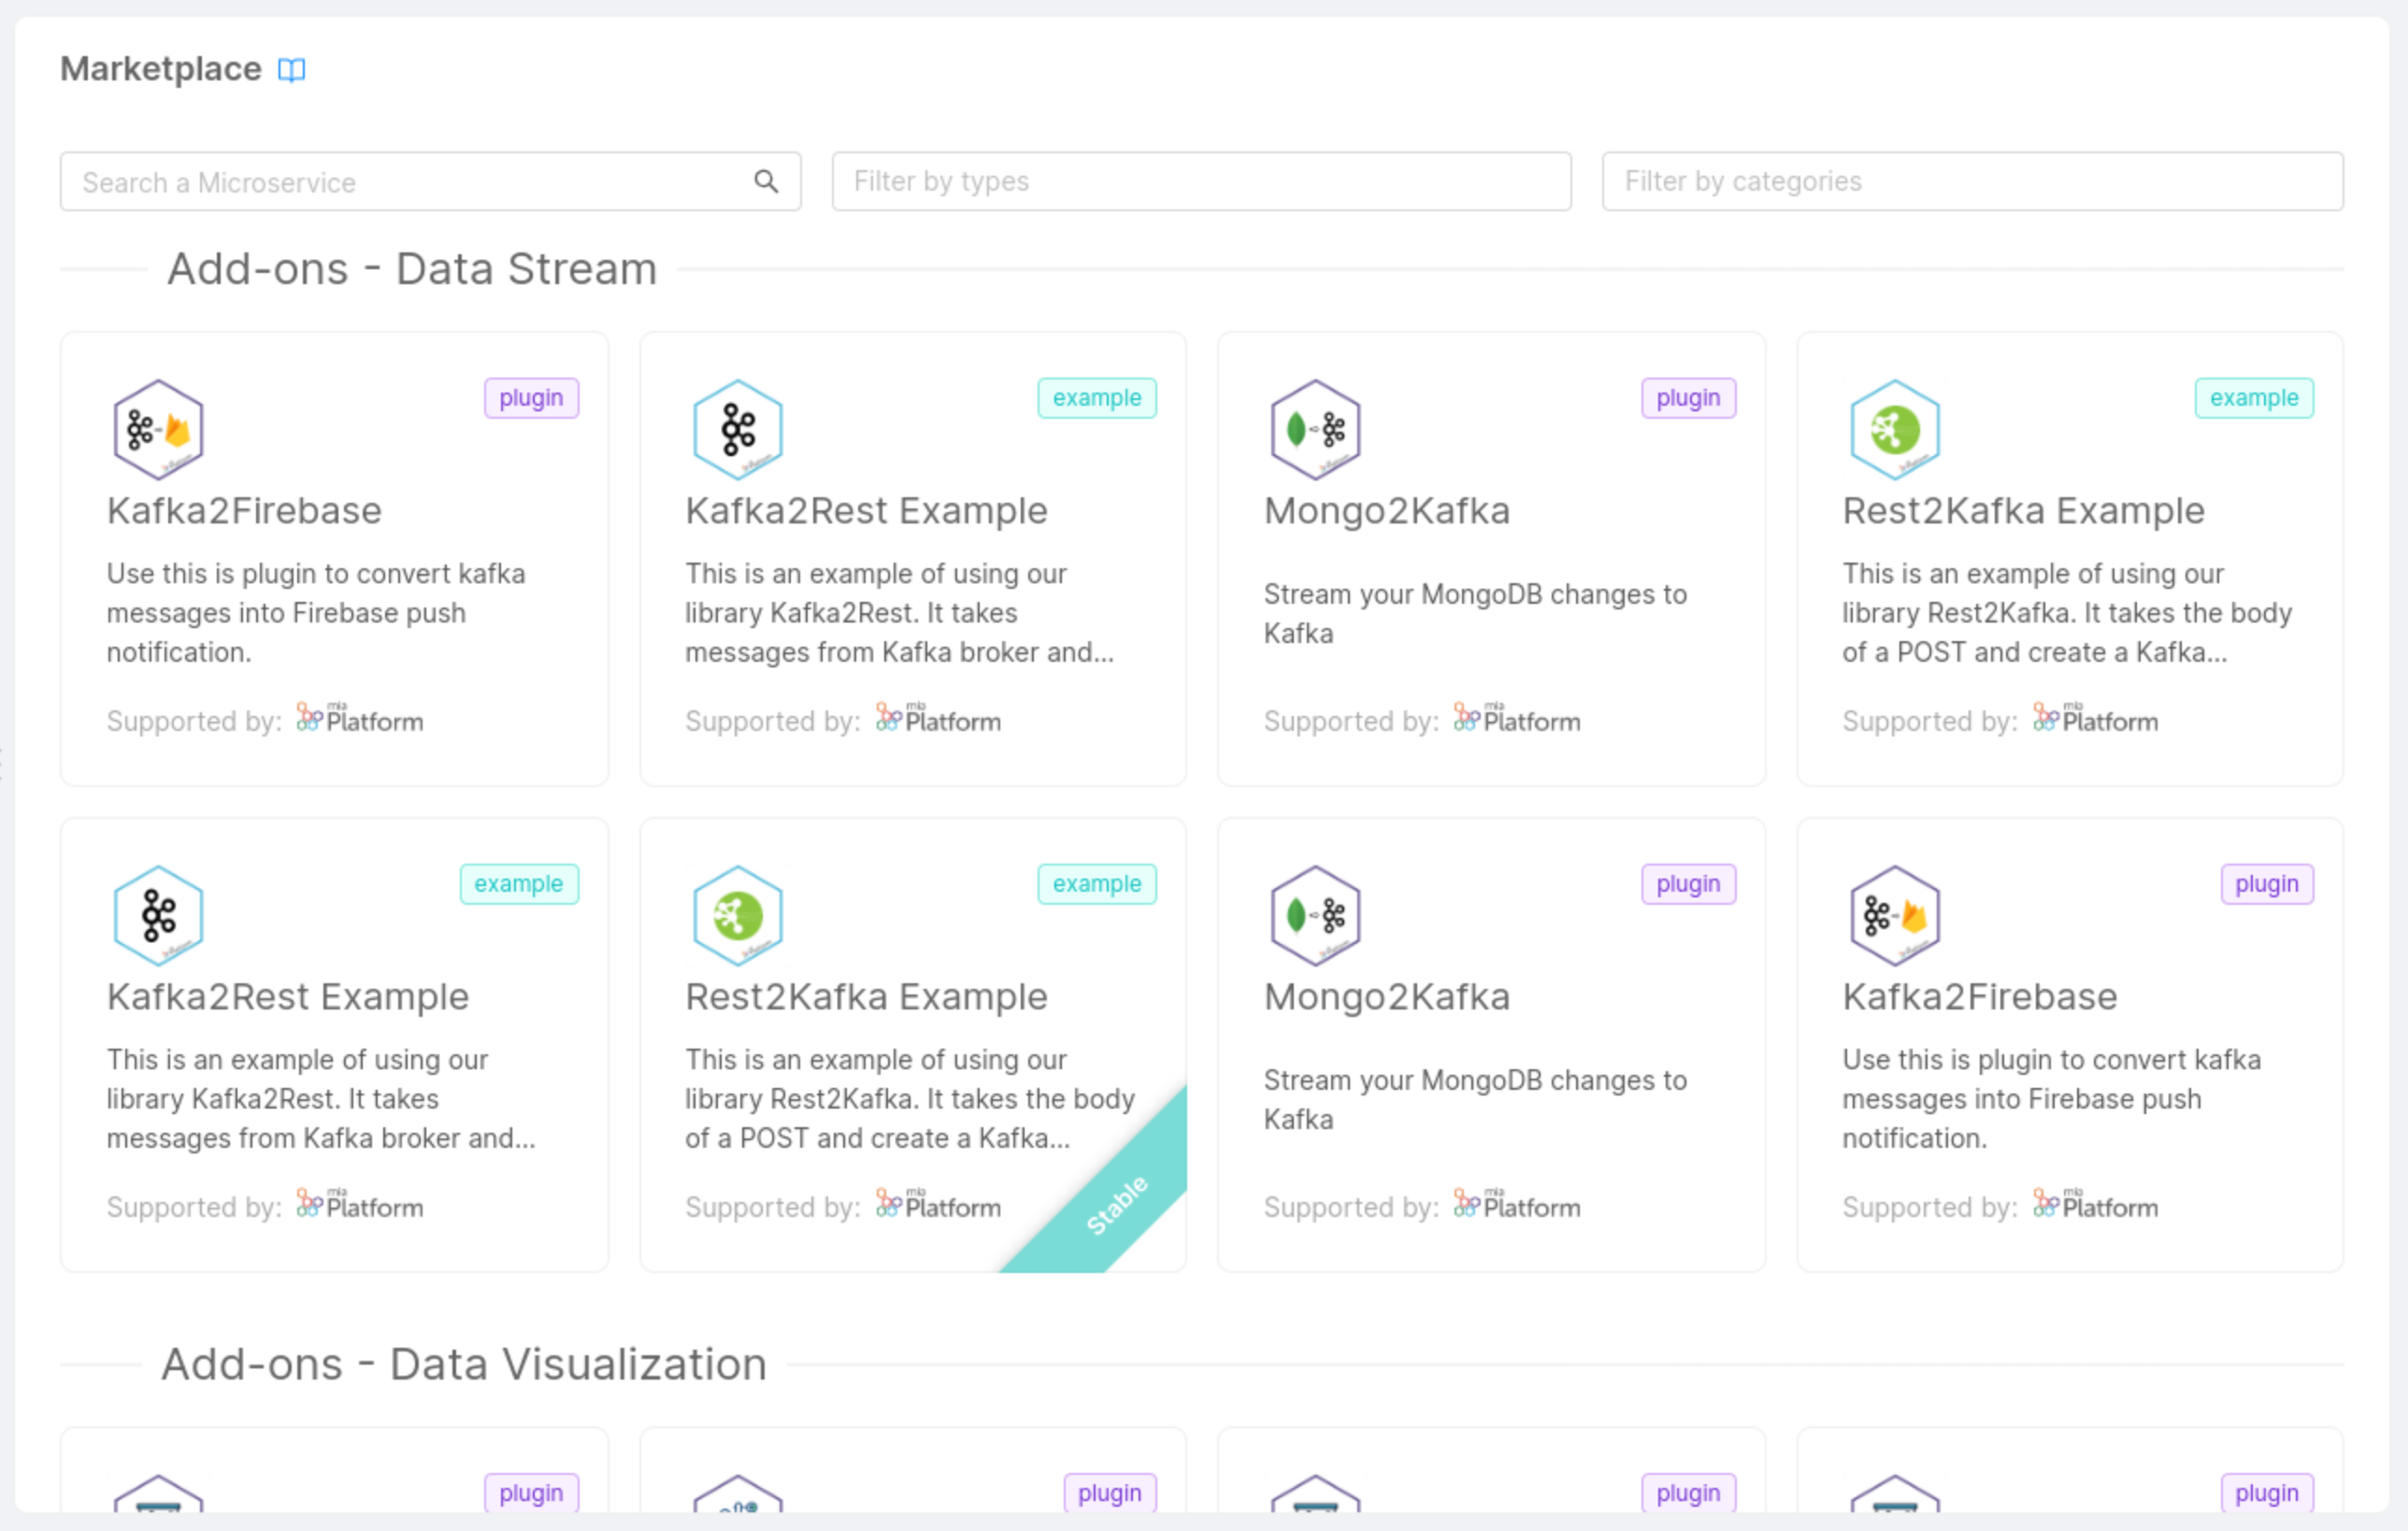This screenshot has width=2408, height=1531.
Task: Click Kafka2Rest Example icon in first row
Action: pyautogui.click(x=737, y=430)
